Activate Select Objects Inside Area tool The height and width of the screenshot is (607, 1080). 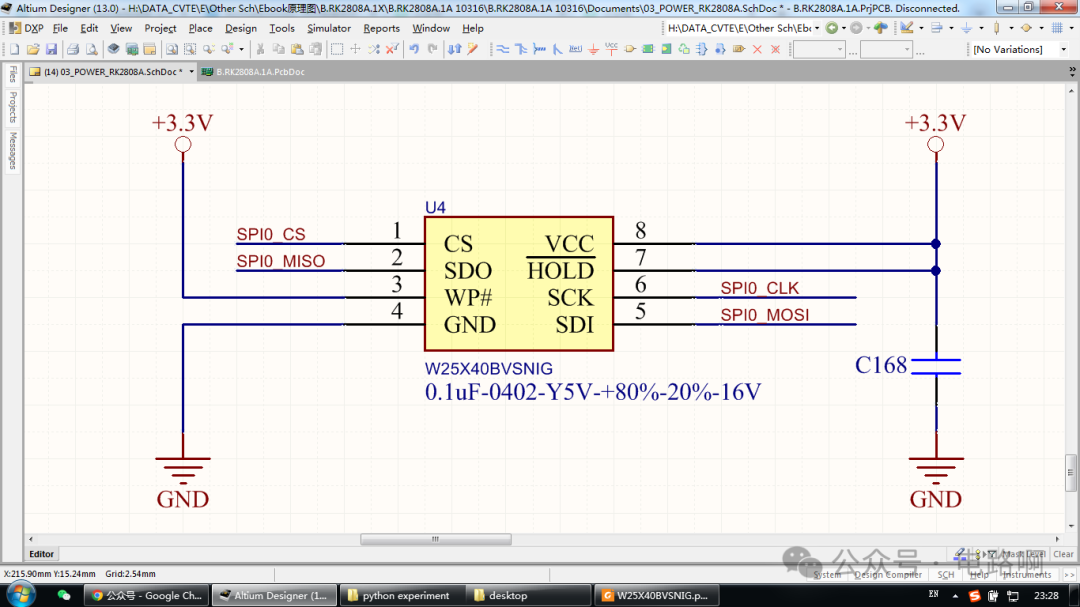[x=337, y=50]
